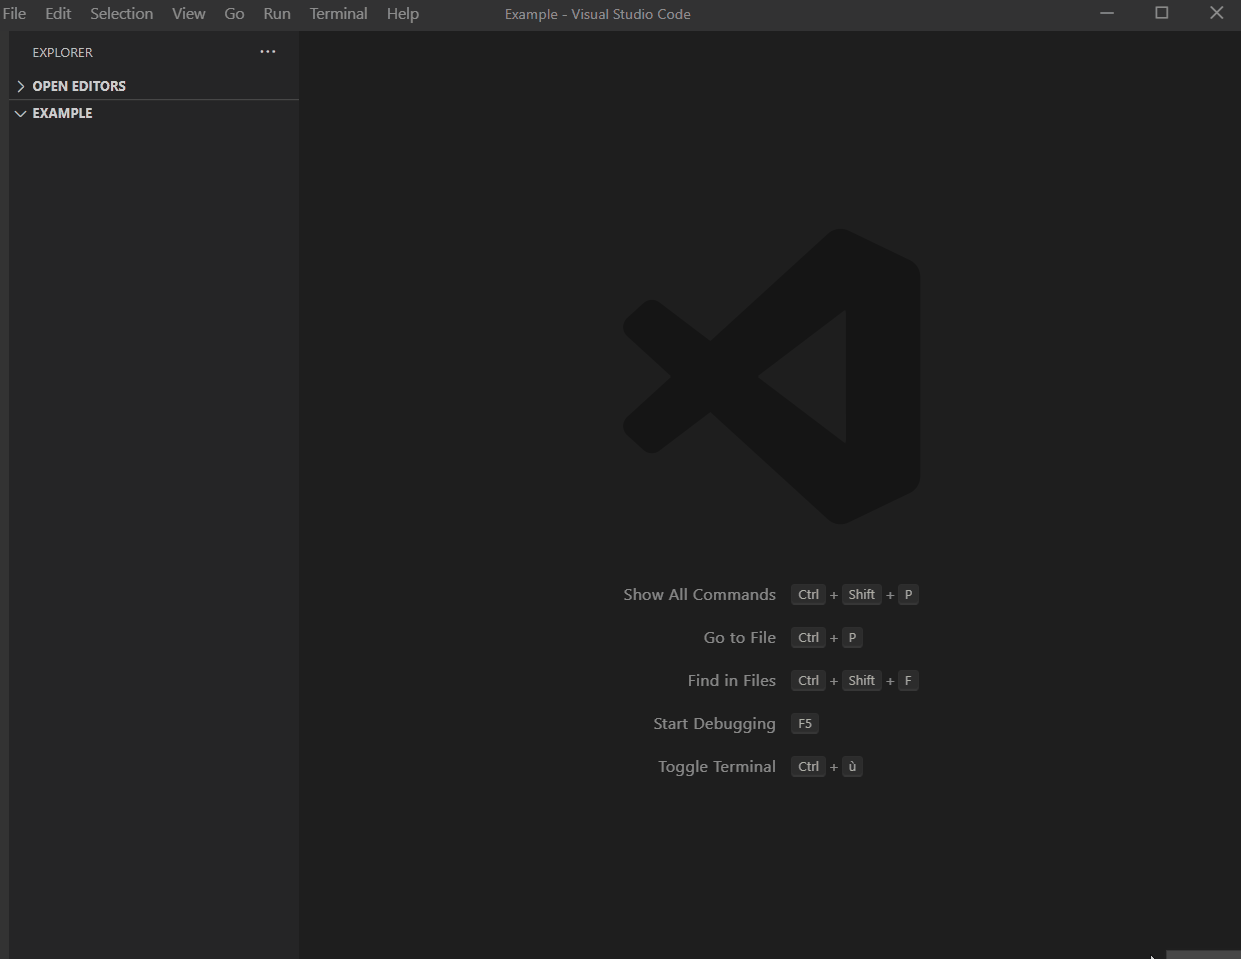
Task: Open the File menu
Action: pyautogui.click(x=14, y=14)
